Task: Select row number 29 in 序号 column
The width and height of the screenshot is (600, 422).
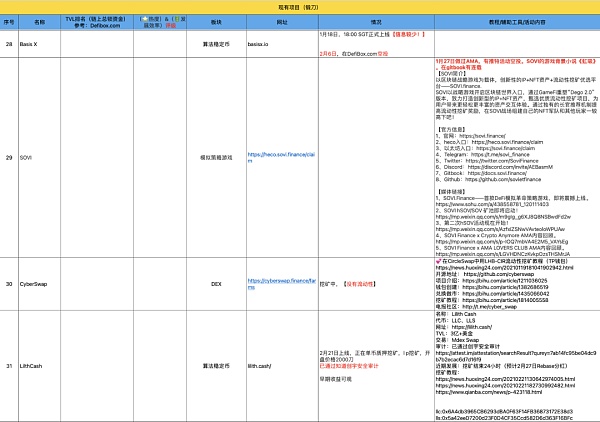Action: (x=9, y=158)
